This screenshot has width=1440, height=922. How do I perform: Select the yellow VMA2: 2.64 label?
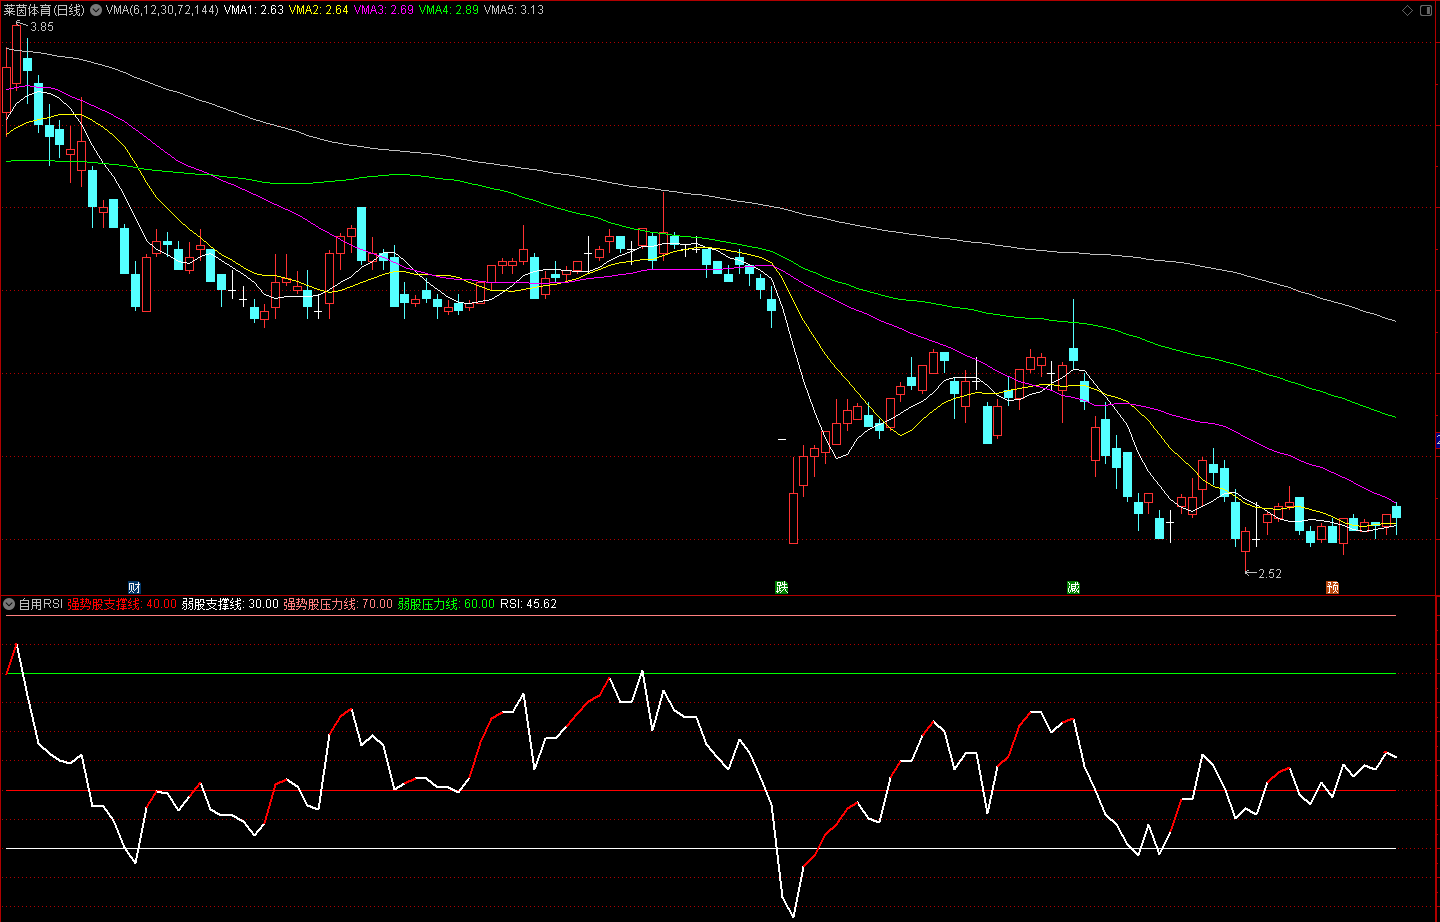(319, 10)
